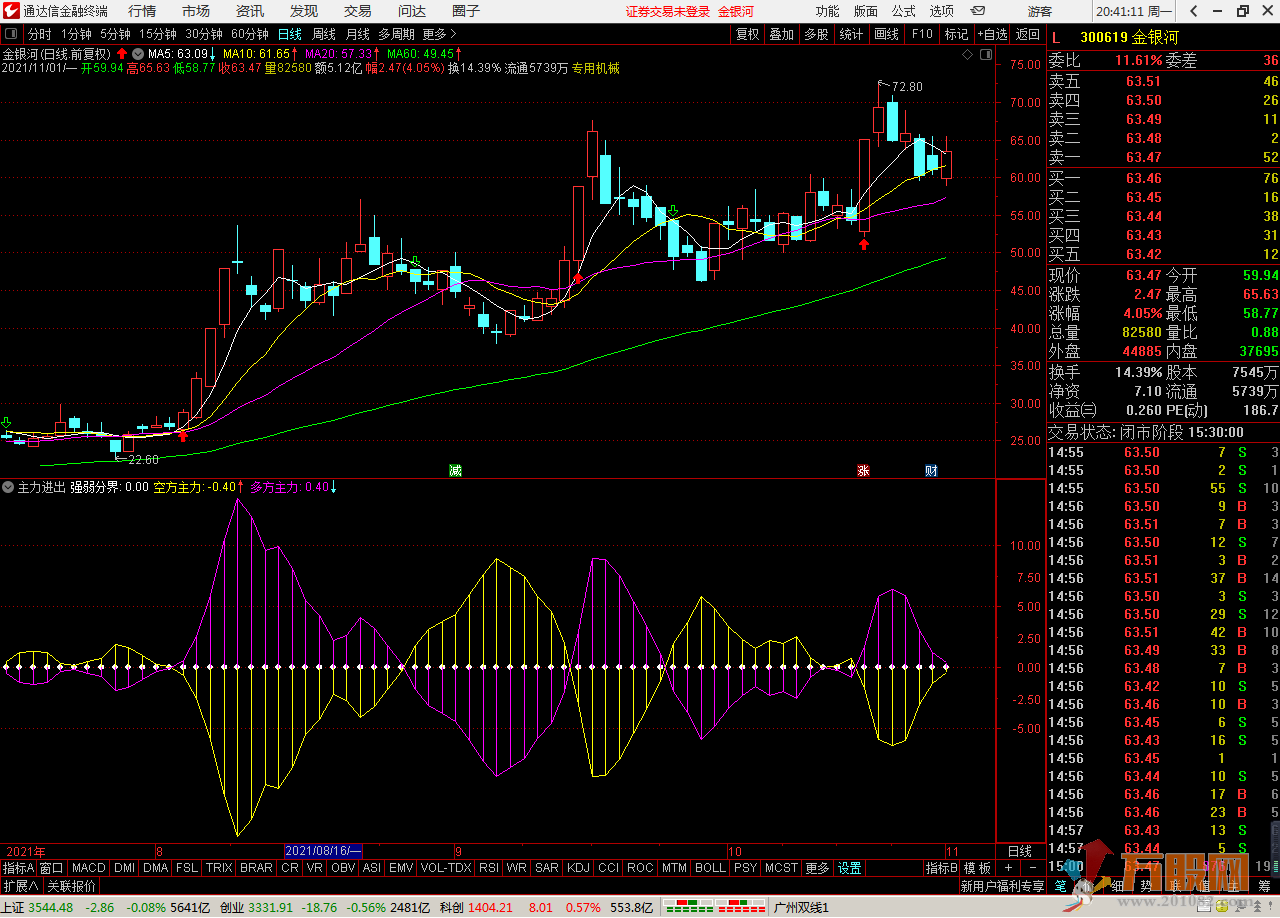Activate the 画线 drawing tool button

coord(886,34)
